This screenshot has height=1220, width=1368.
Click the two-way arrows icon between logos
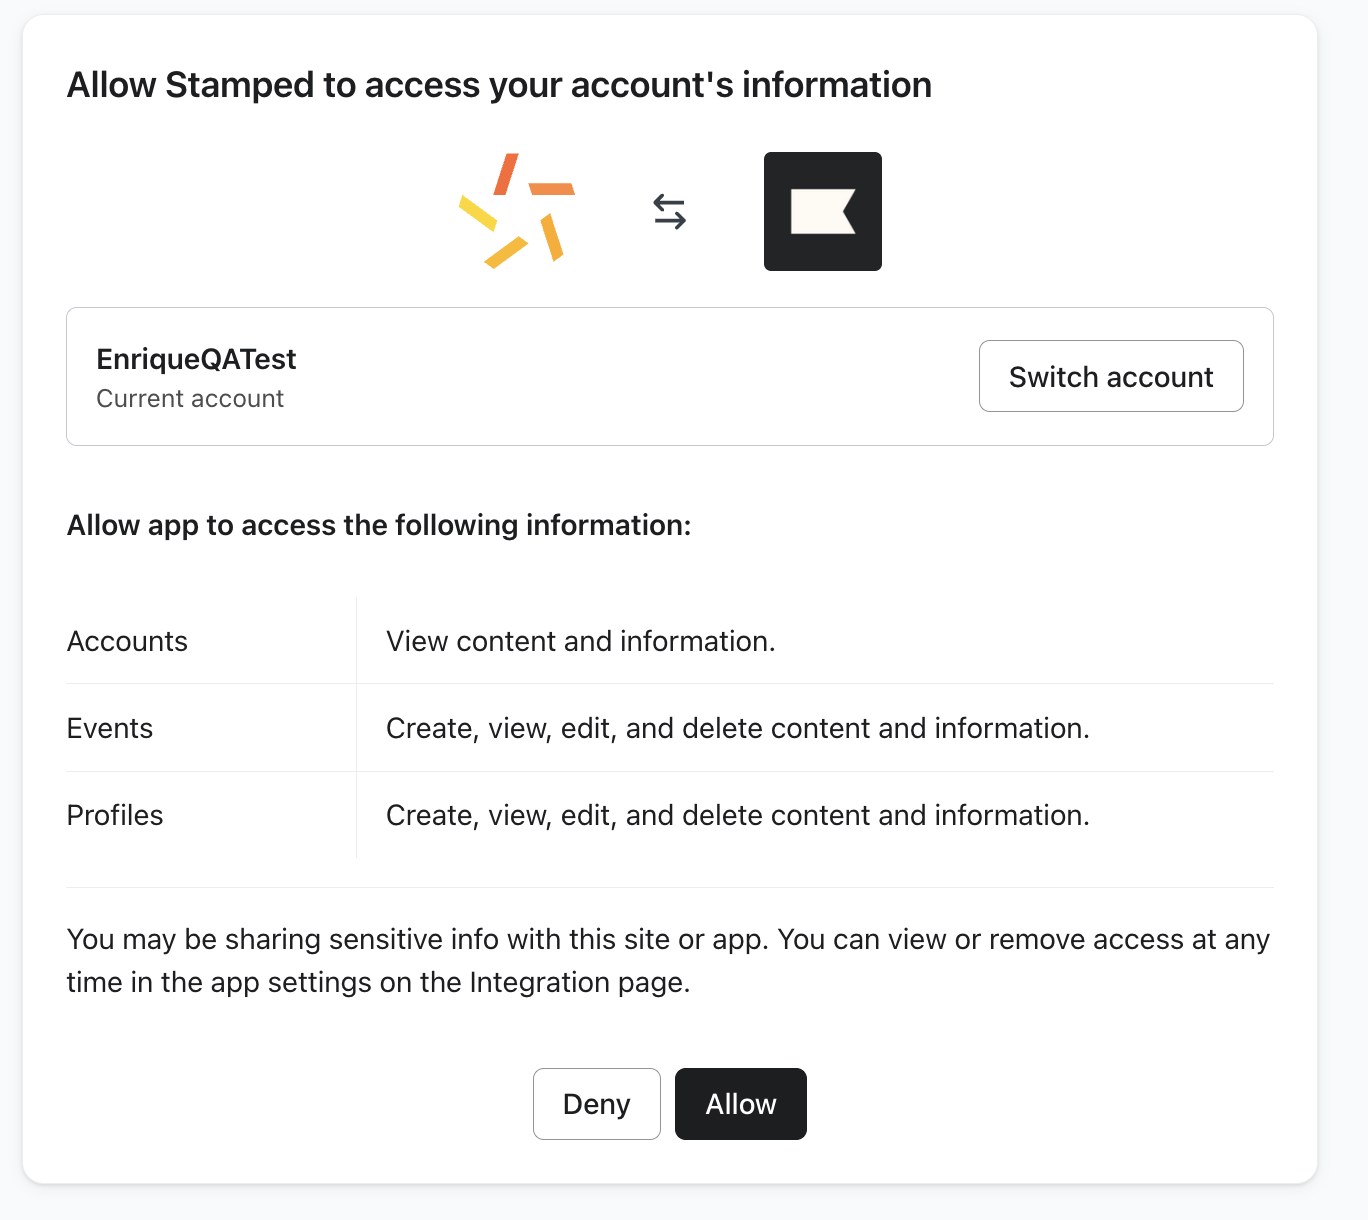[669, 212]
